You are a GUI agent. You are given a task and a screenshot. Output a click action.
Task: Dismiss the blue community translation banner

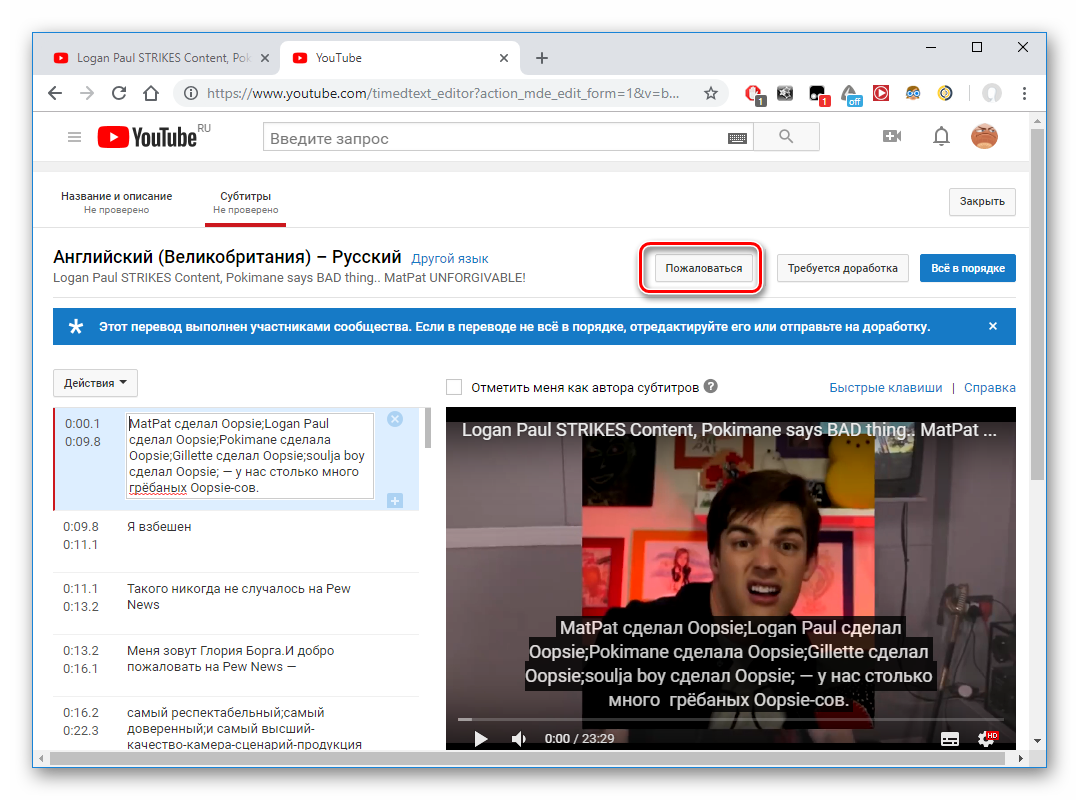pos(992,326)
